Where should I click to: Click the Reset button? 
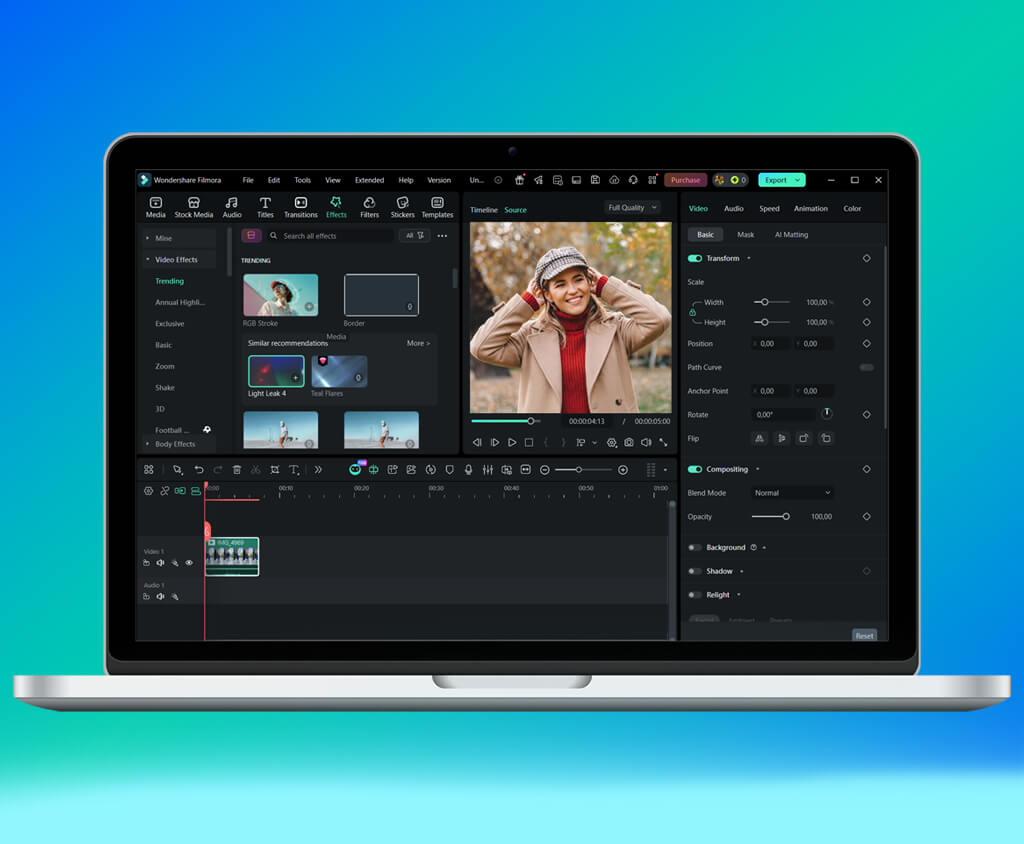pyautogui.click(x=864, y=635)
